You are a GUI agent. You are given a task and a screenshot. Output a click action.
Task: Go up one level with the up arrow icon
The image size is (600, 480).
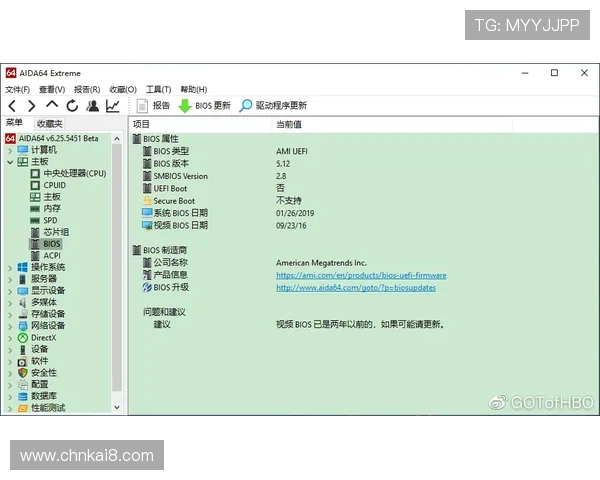click(x=52, y=104)
